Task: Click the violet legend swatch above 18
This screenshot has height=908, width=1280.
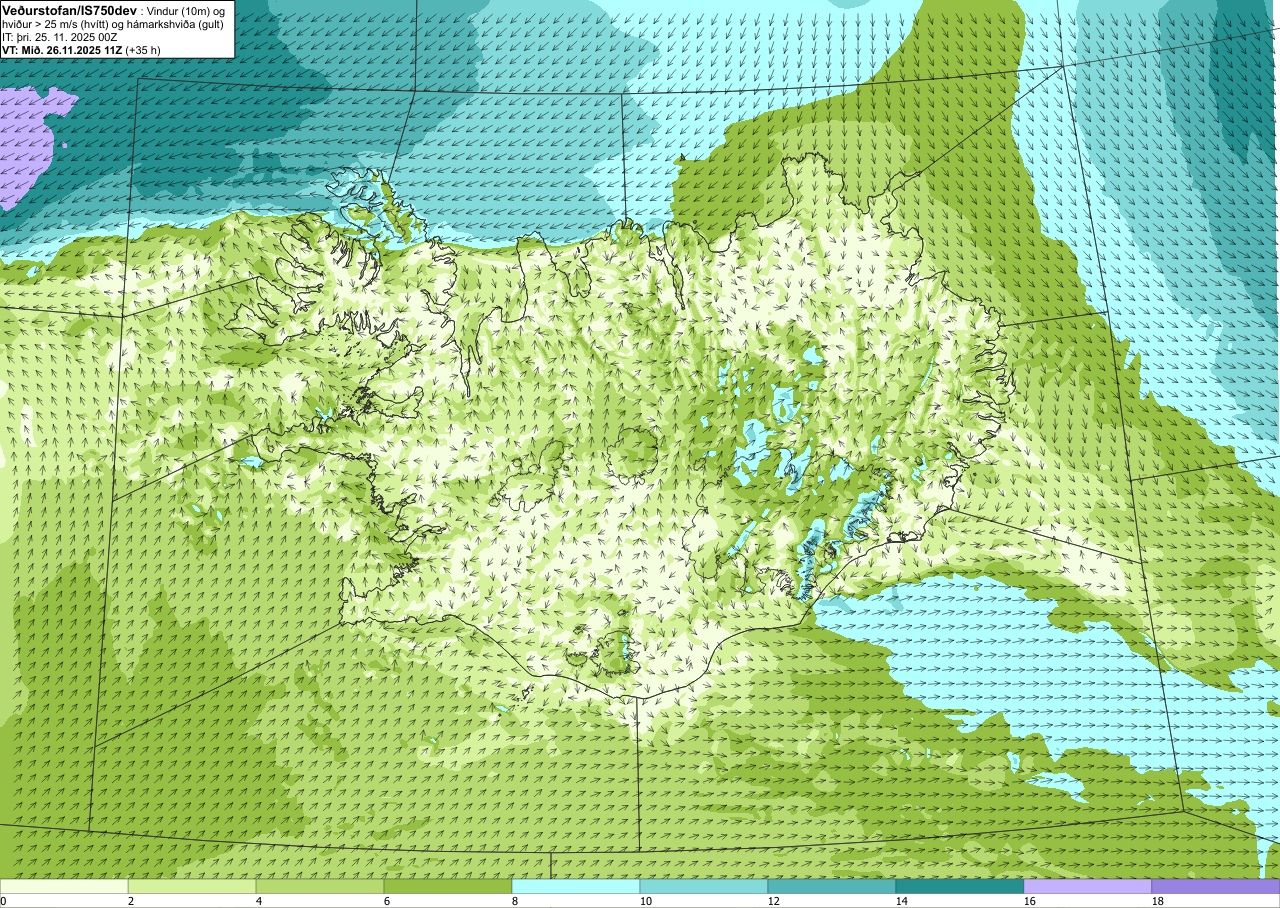Action: click(x=1216, y=886)
